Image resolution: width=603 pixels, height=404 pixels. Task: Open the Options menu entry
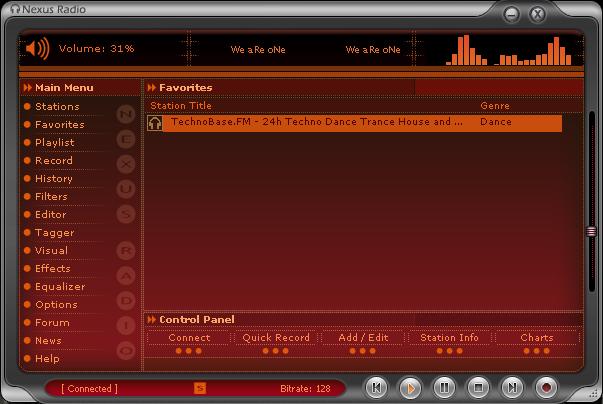click(x=56, y=304)
